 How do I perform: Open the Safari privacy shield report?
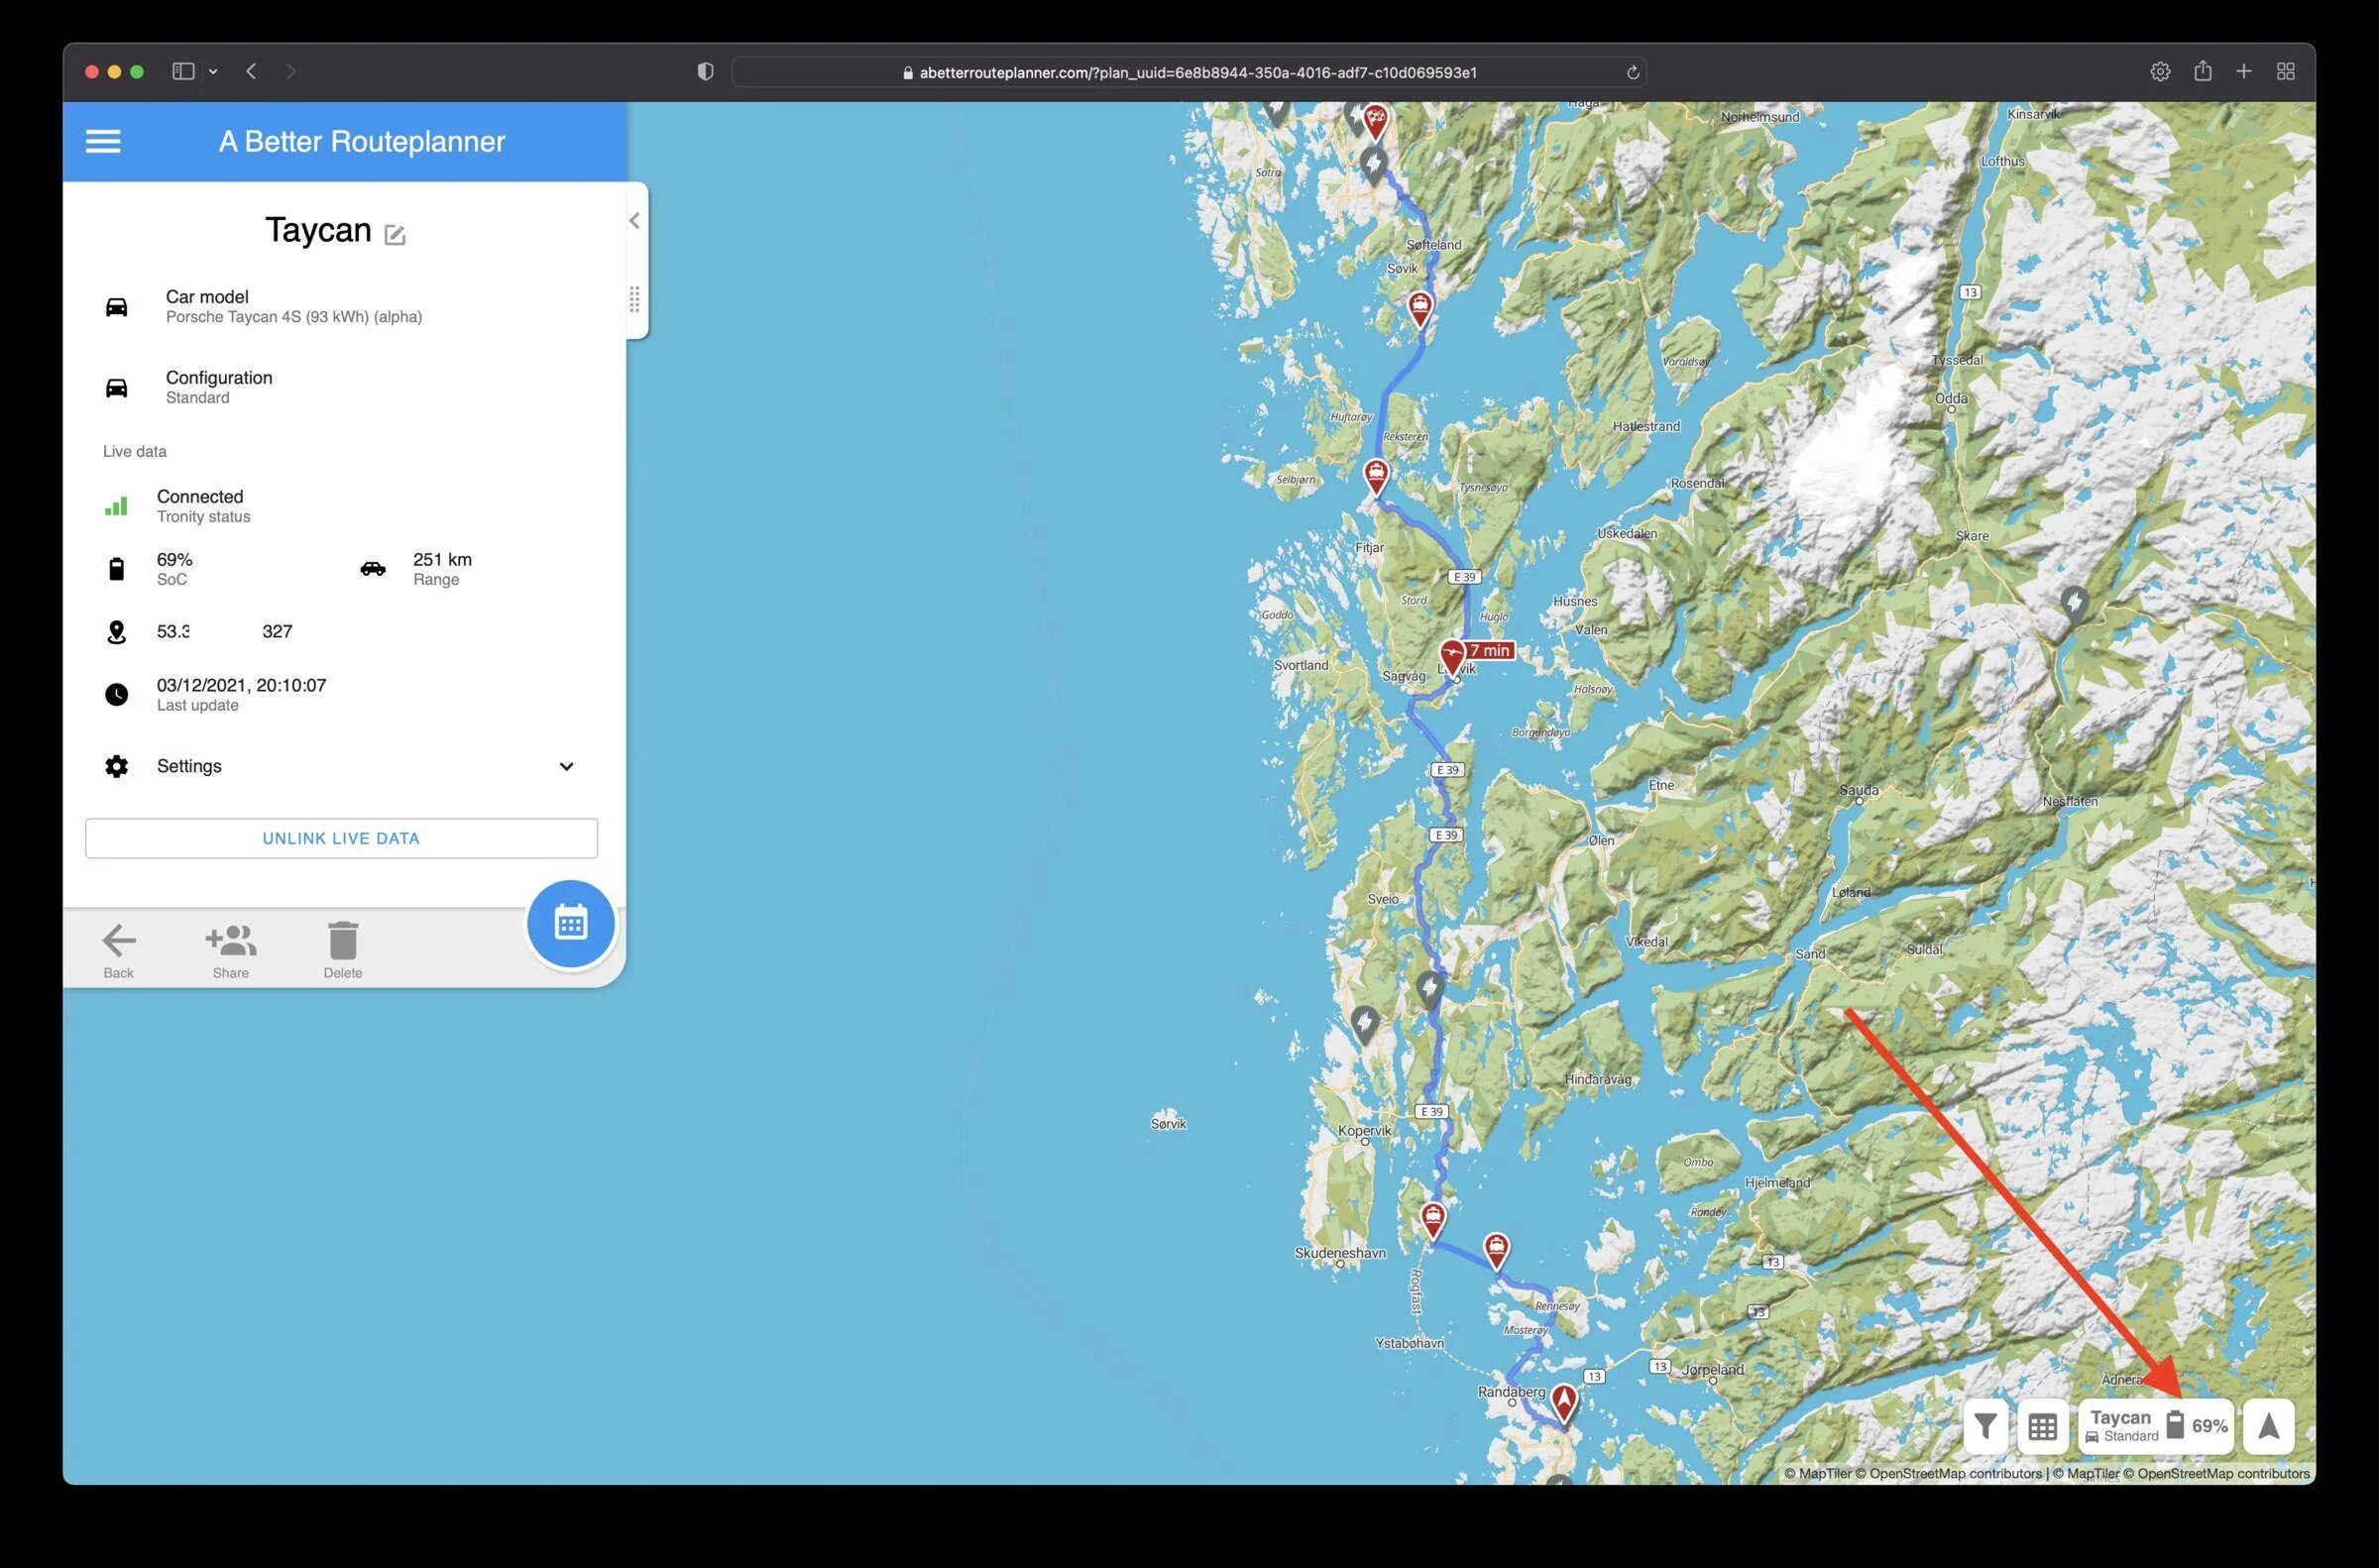click(705, 71)
